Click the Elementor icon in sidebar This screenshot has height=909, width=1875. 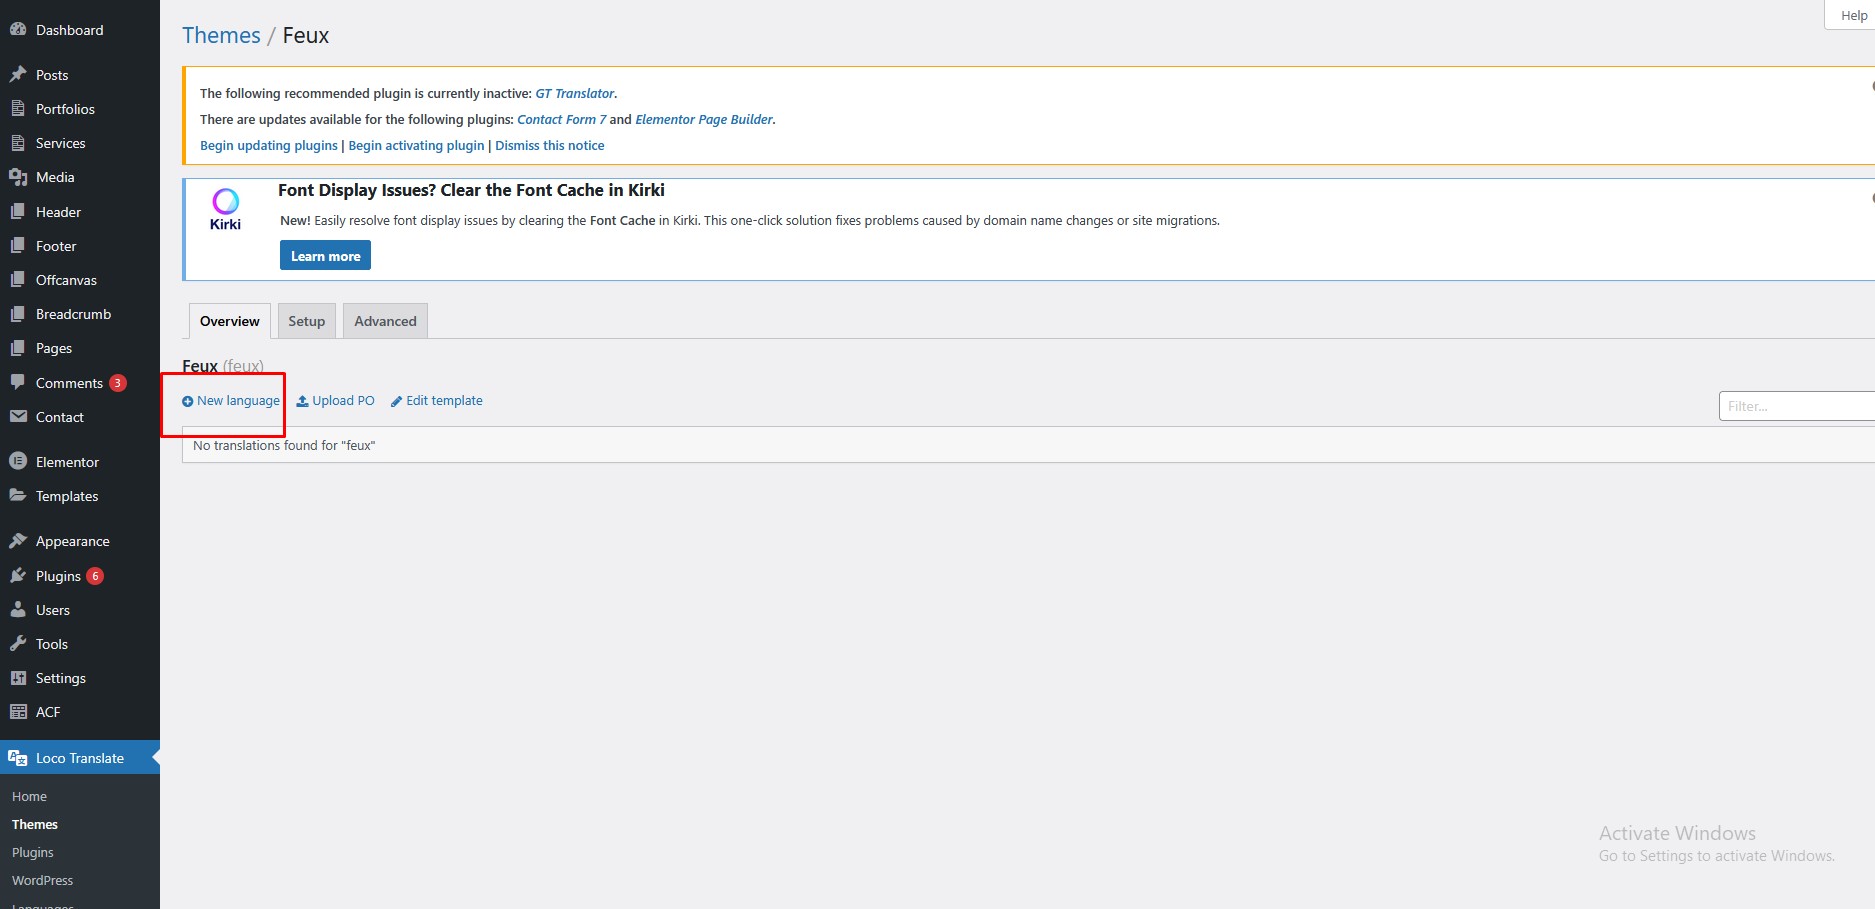[x=18, y=462]
